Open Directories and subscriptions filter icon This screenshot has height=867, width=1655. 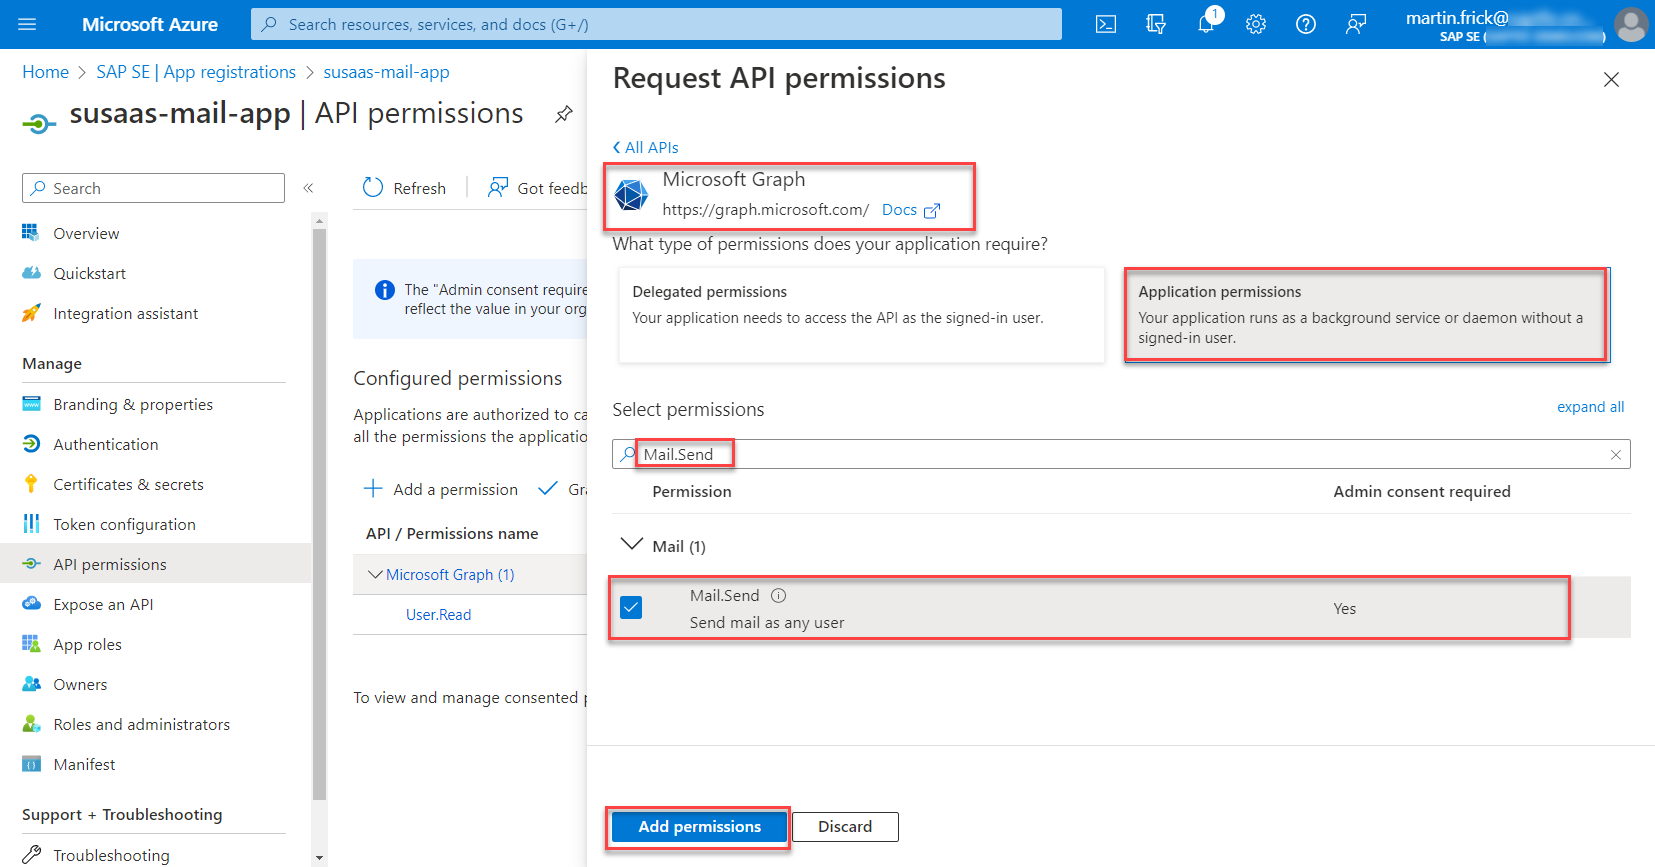pos(1156,24)
